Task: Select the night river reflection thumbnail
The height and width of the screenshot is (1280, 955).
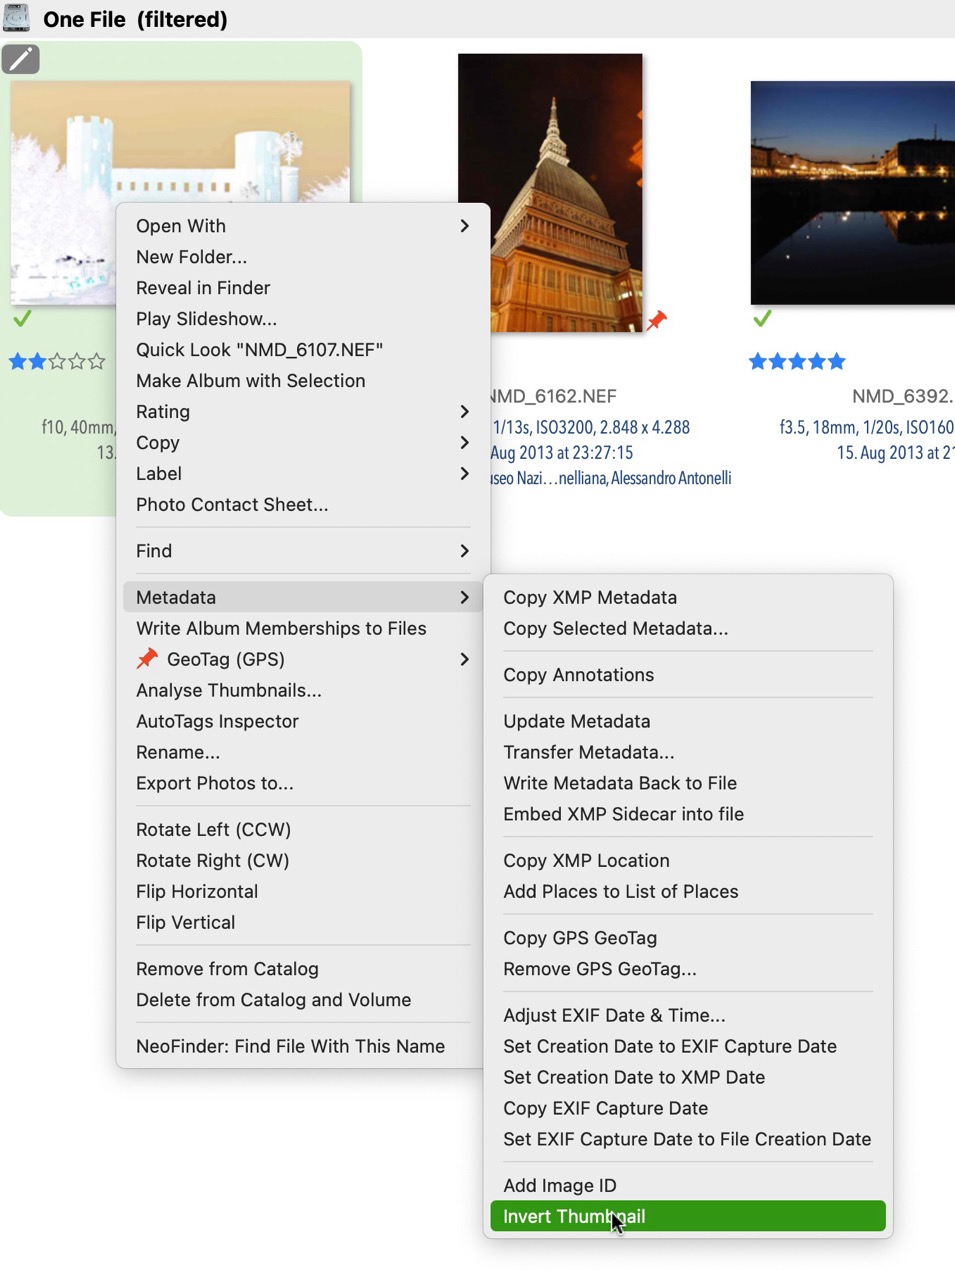Action: 852,192
